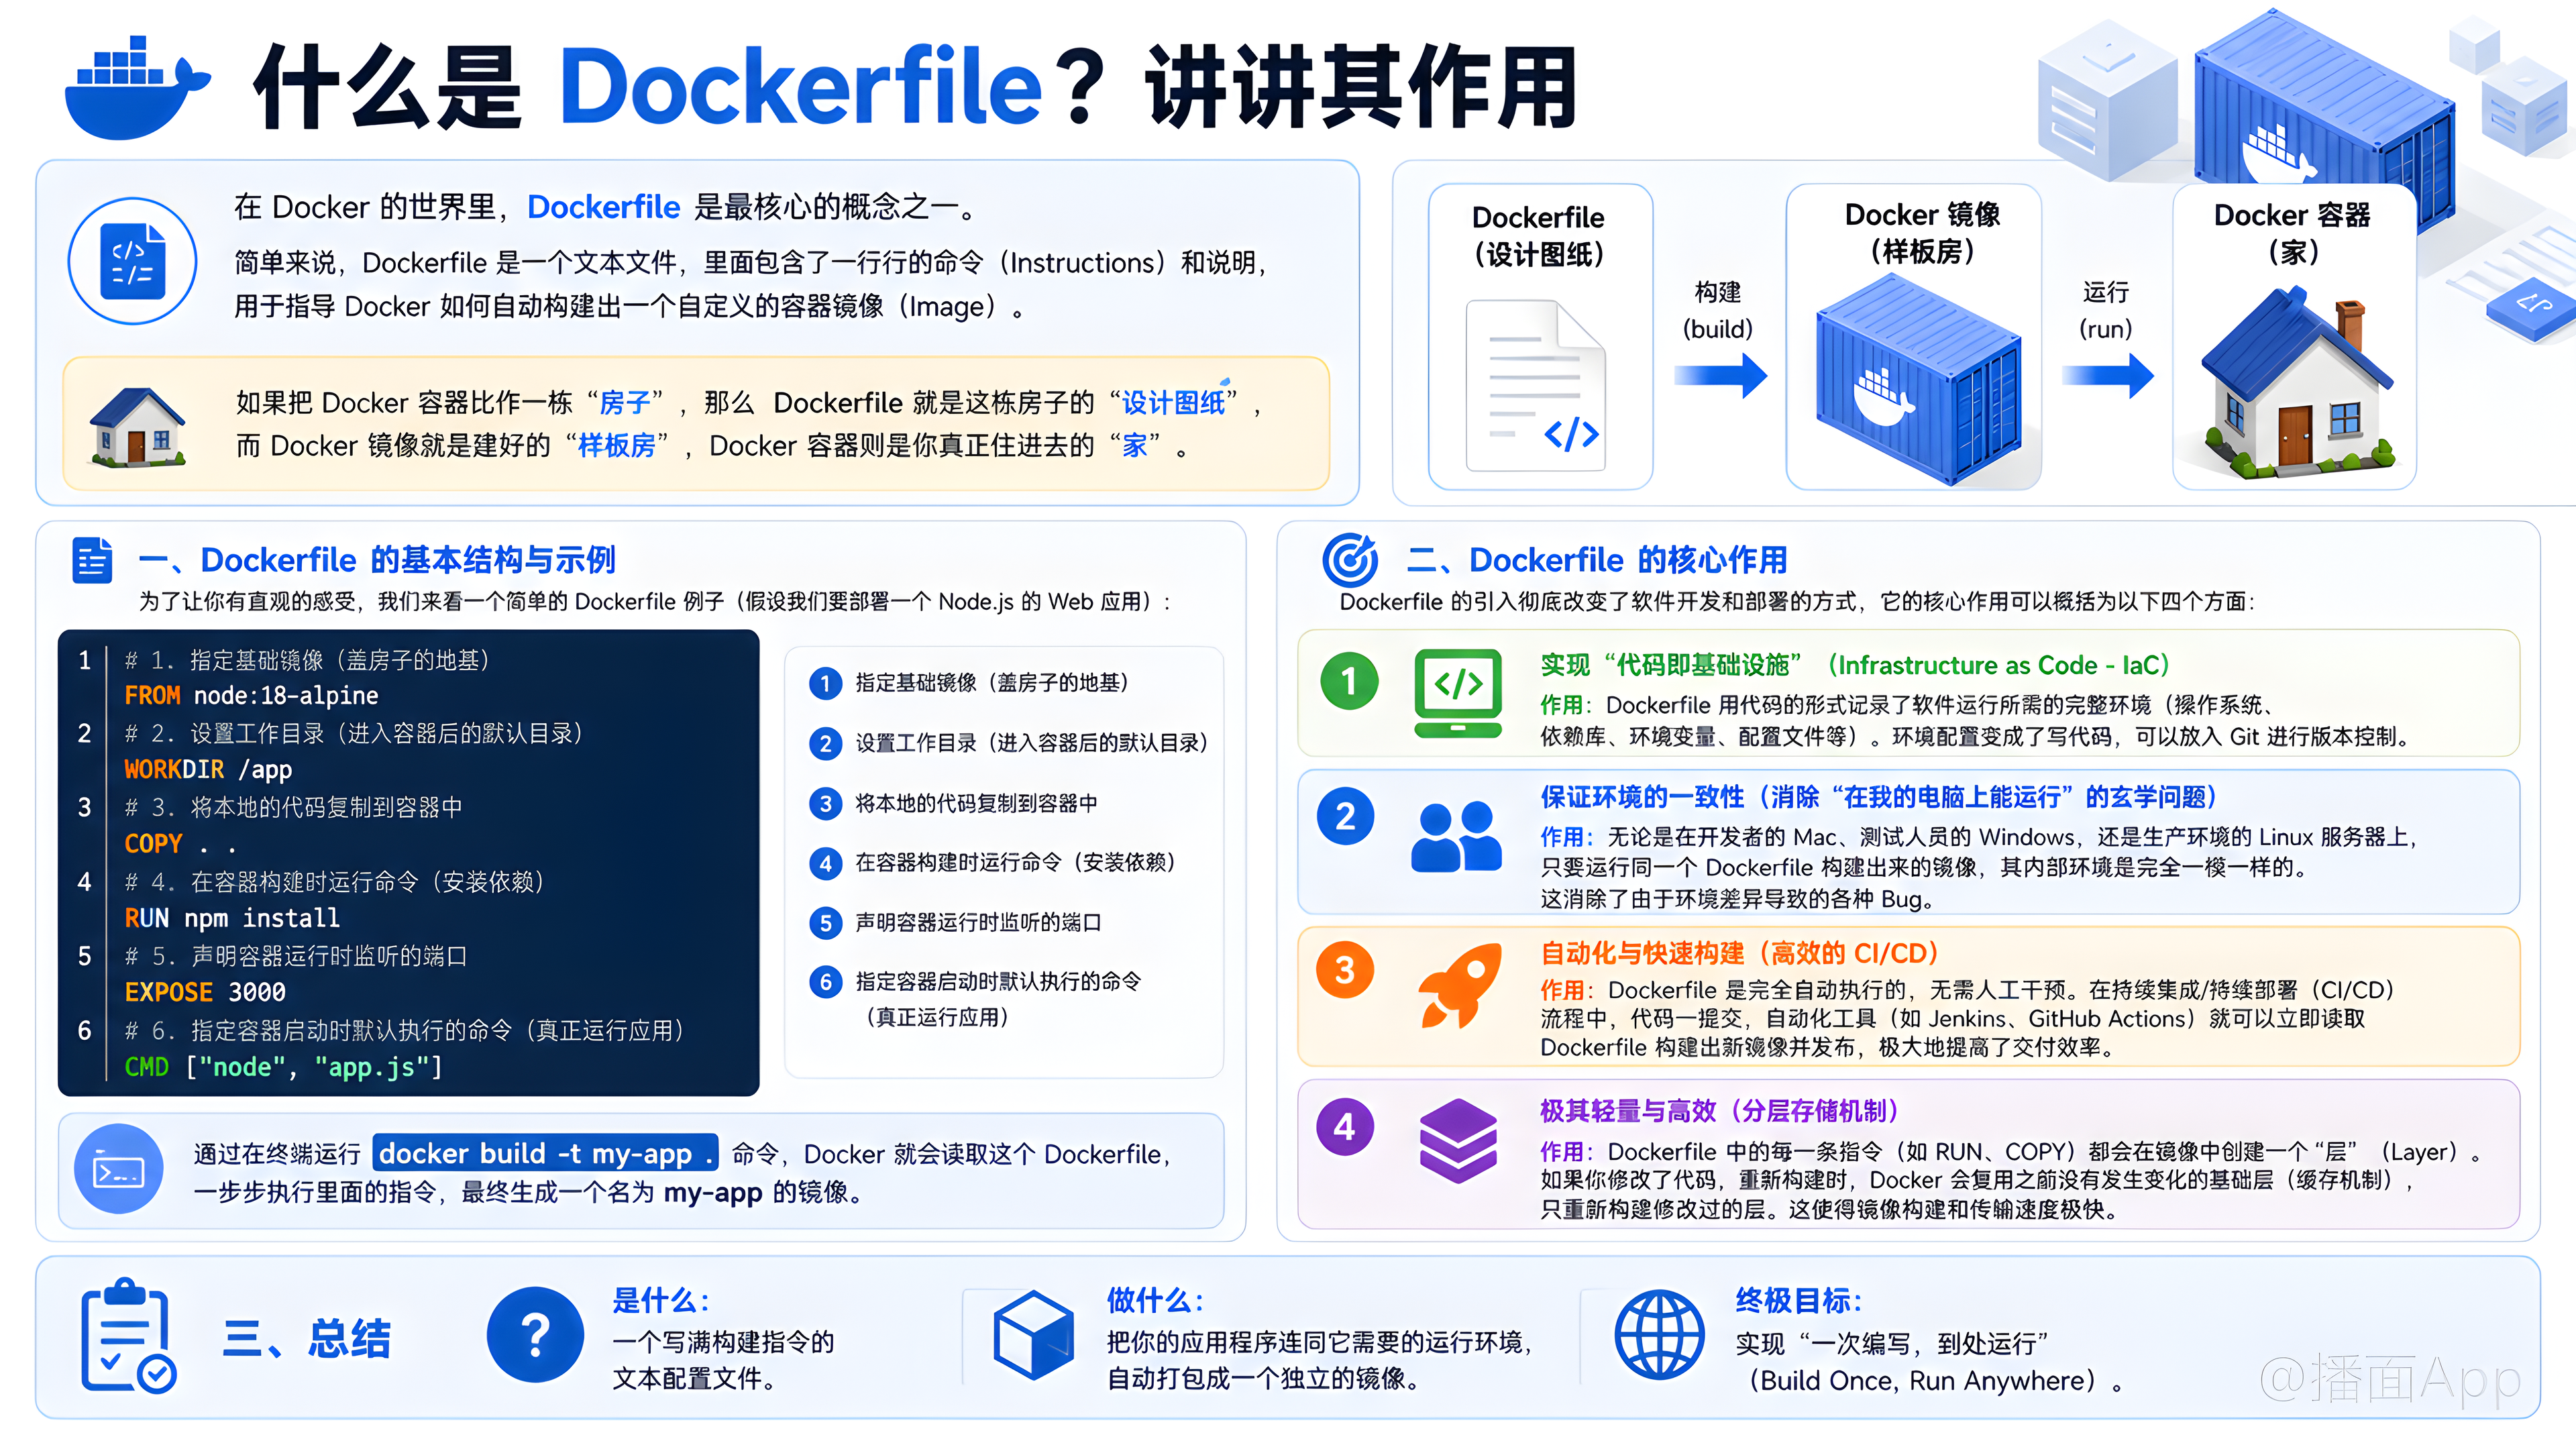
Task: Click the document icon in the Dockerfile（设计图纸）card
Action: tap(1535, 386)
